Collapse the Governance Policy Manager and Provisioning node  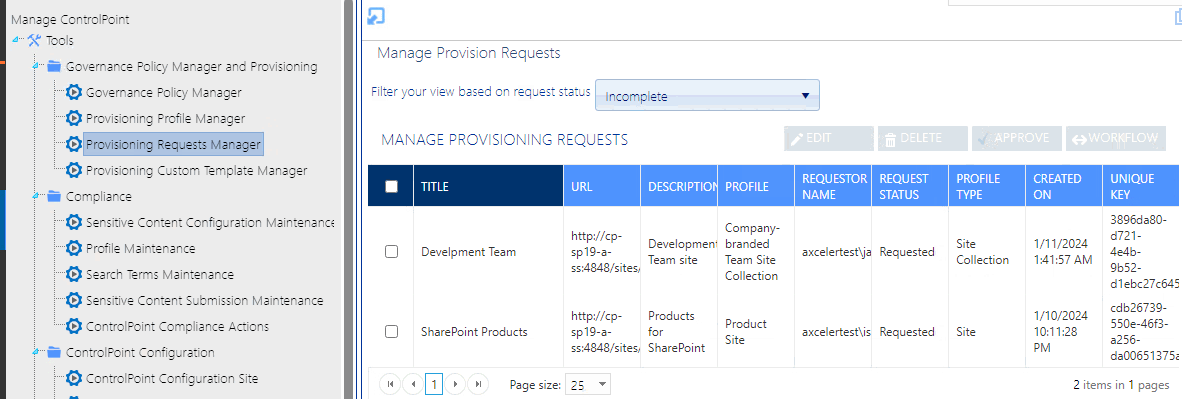pos(36,66)
